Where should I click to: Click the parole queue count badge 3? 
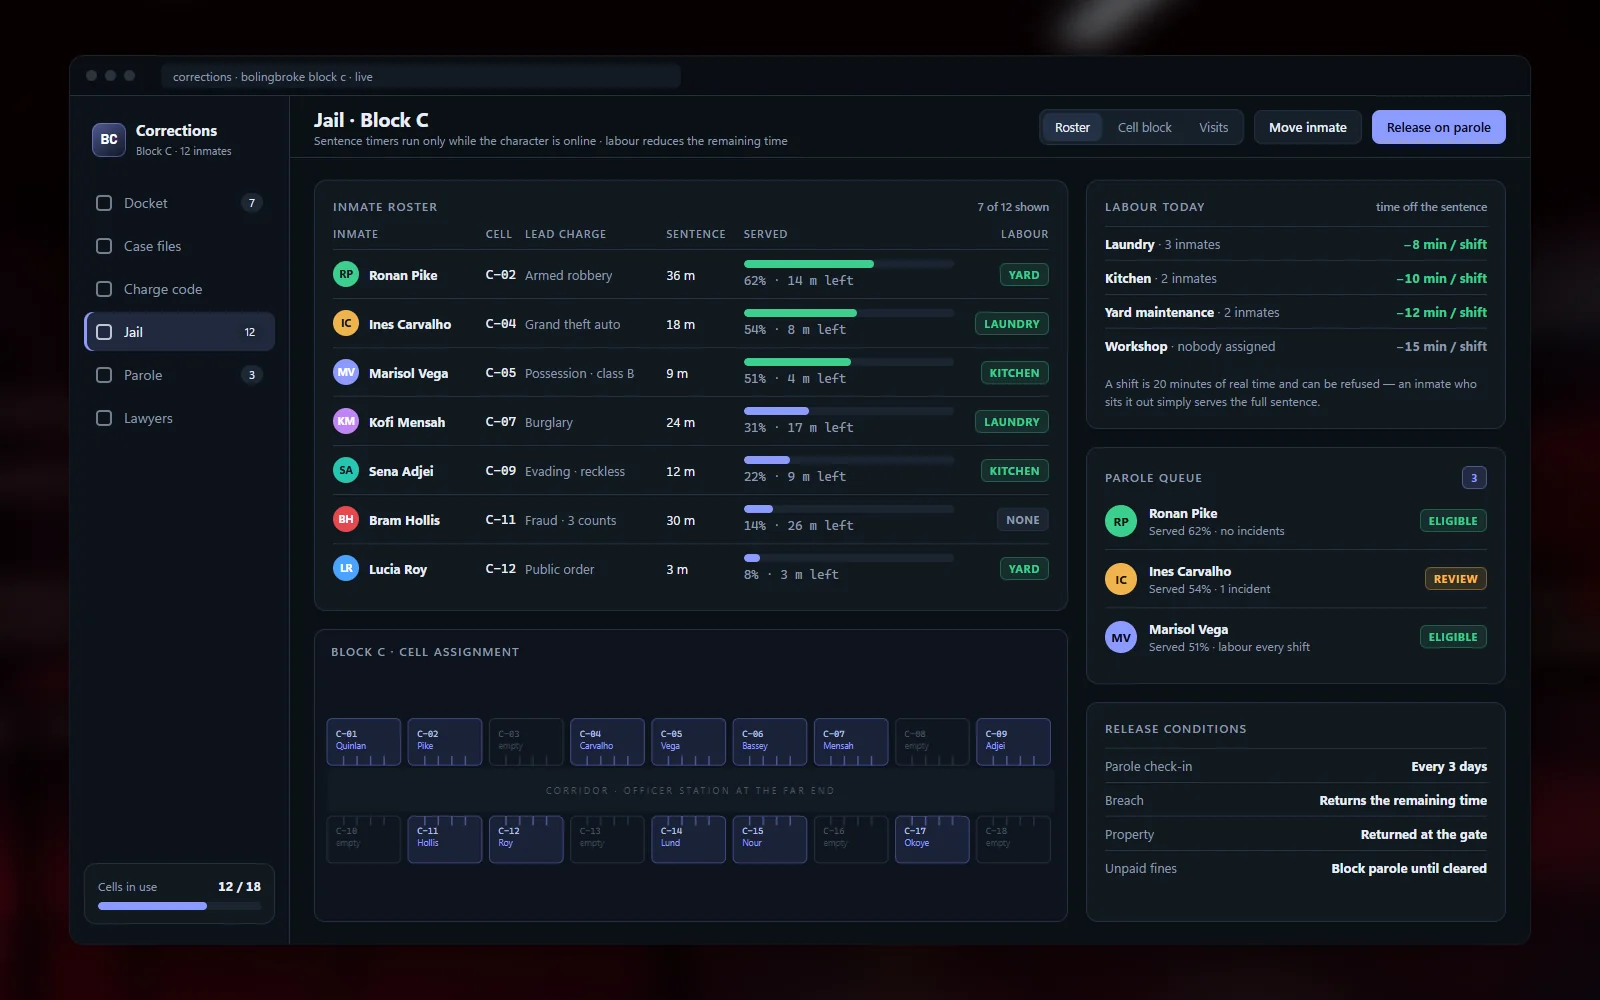pos(1474,478)
